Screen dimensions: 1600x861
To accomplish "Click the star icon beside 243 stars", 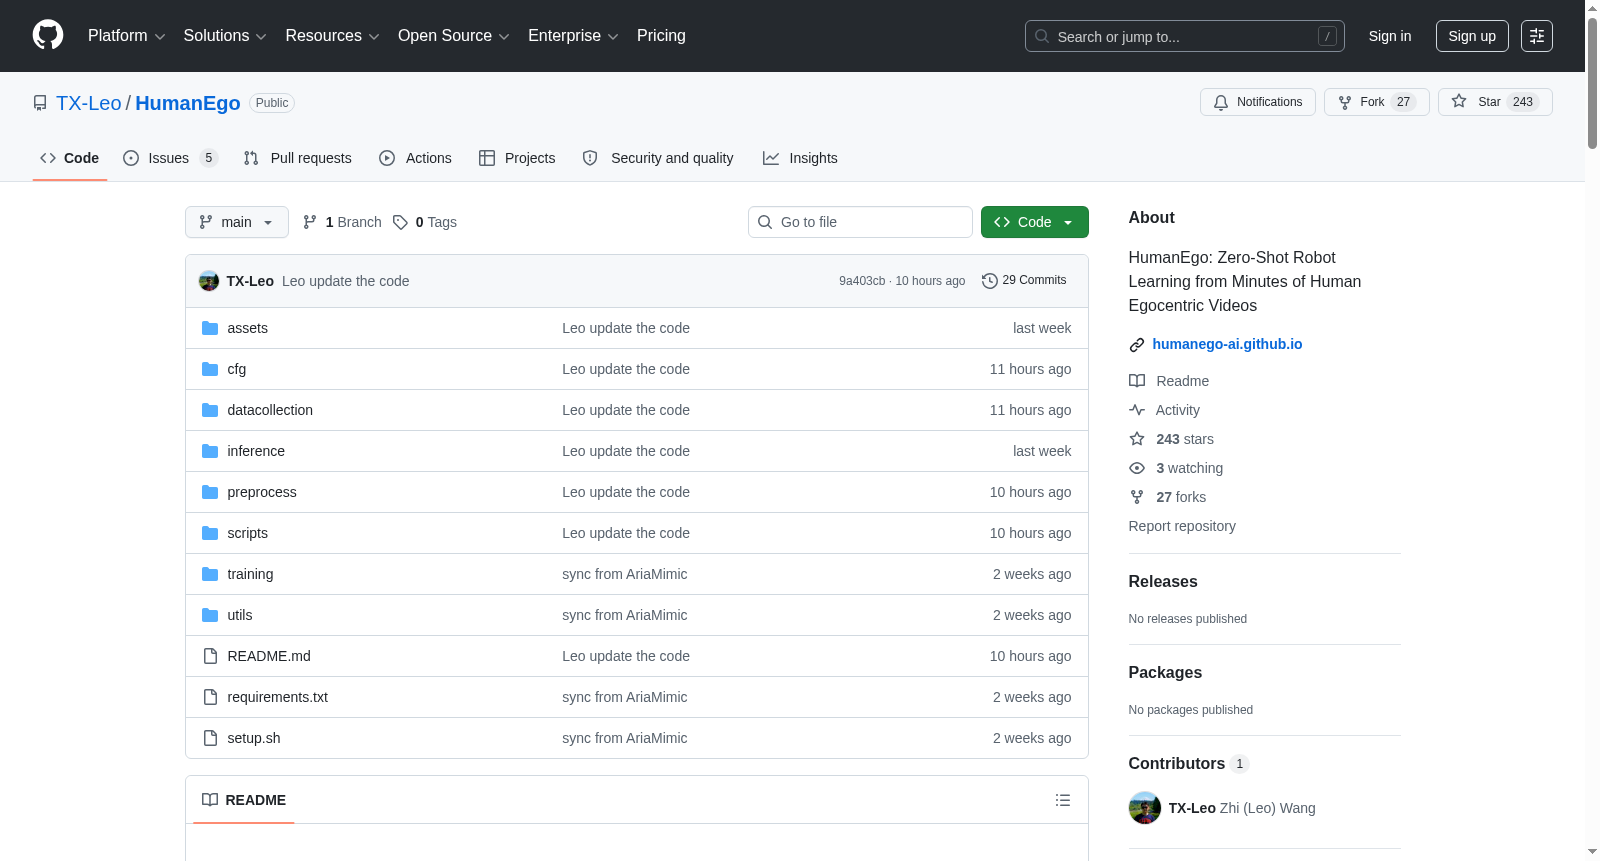I will click(1137, 439).
